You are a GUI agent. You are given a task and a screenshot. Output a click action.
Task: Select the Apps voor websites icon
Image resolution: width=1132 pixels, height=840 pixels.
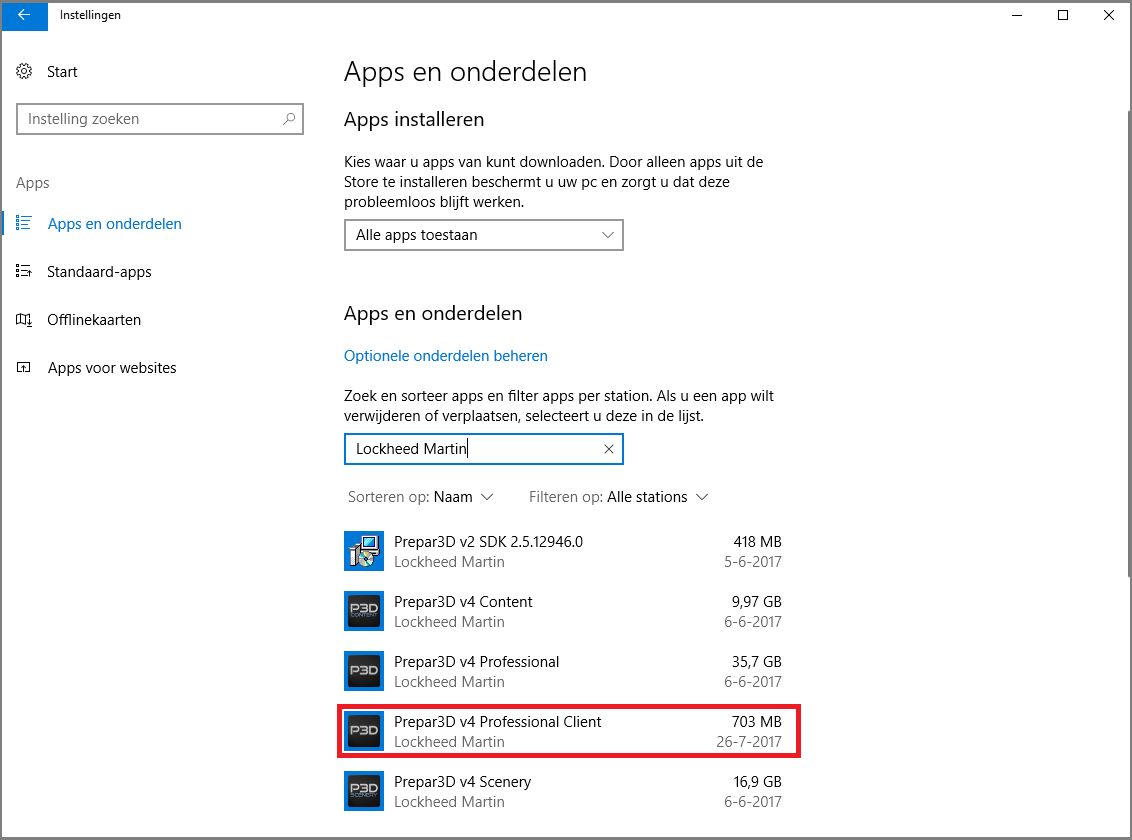click(x=24, y=368)
